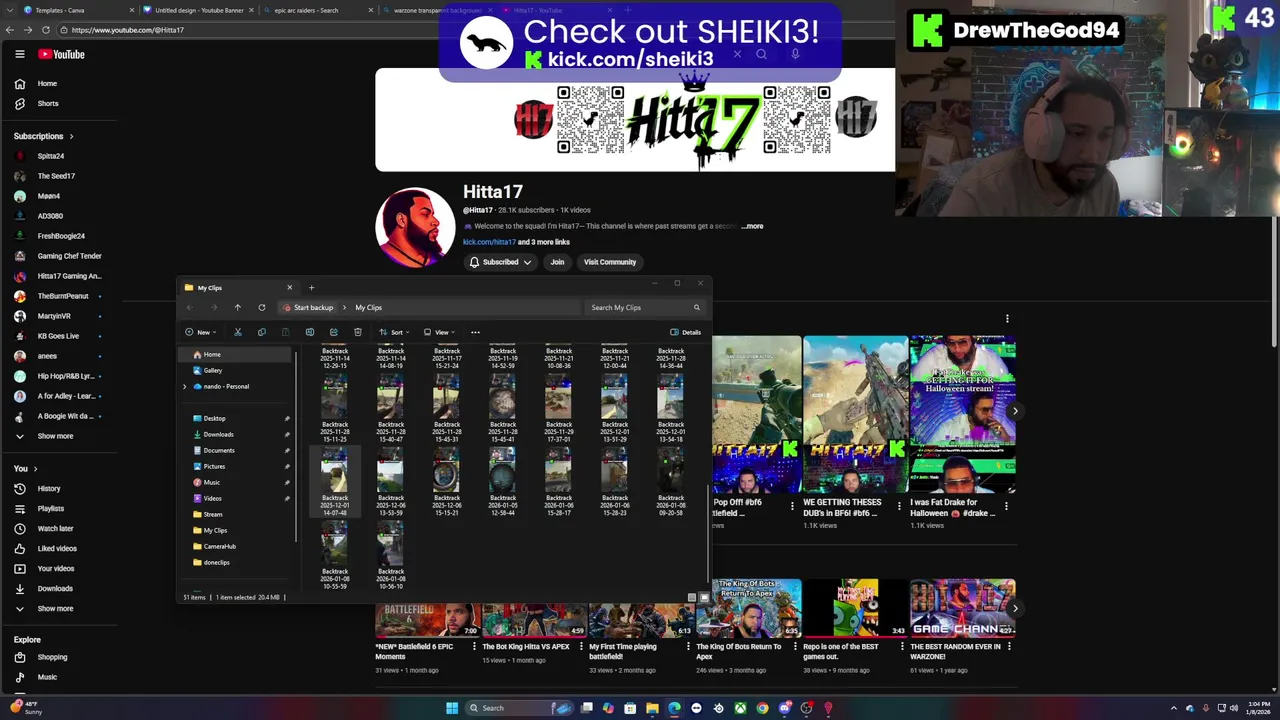Open the YouTube hamburger guide menu

click(x=19, y=55)
